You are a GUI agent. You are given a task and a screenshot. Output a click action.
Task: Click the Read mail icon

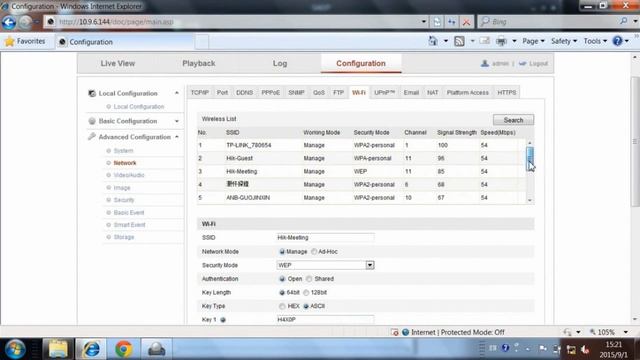pyautogui.click(x=484, y=41)
